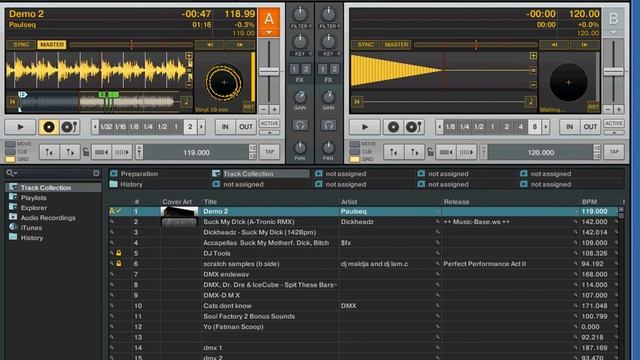Click Deck B CUP button
This screenshot has height=360, width=640.
click(414, 127)
